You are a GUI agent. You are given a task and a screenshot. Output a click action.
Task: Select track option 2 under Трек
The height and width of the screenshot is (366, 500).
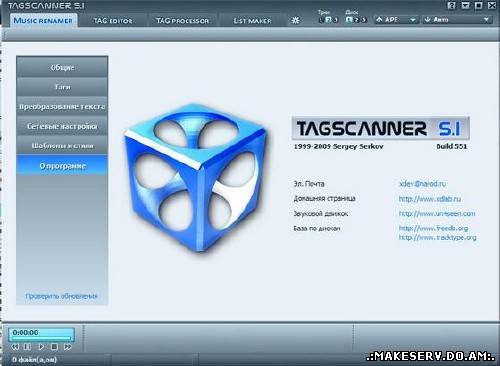(328, 20)
